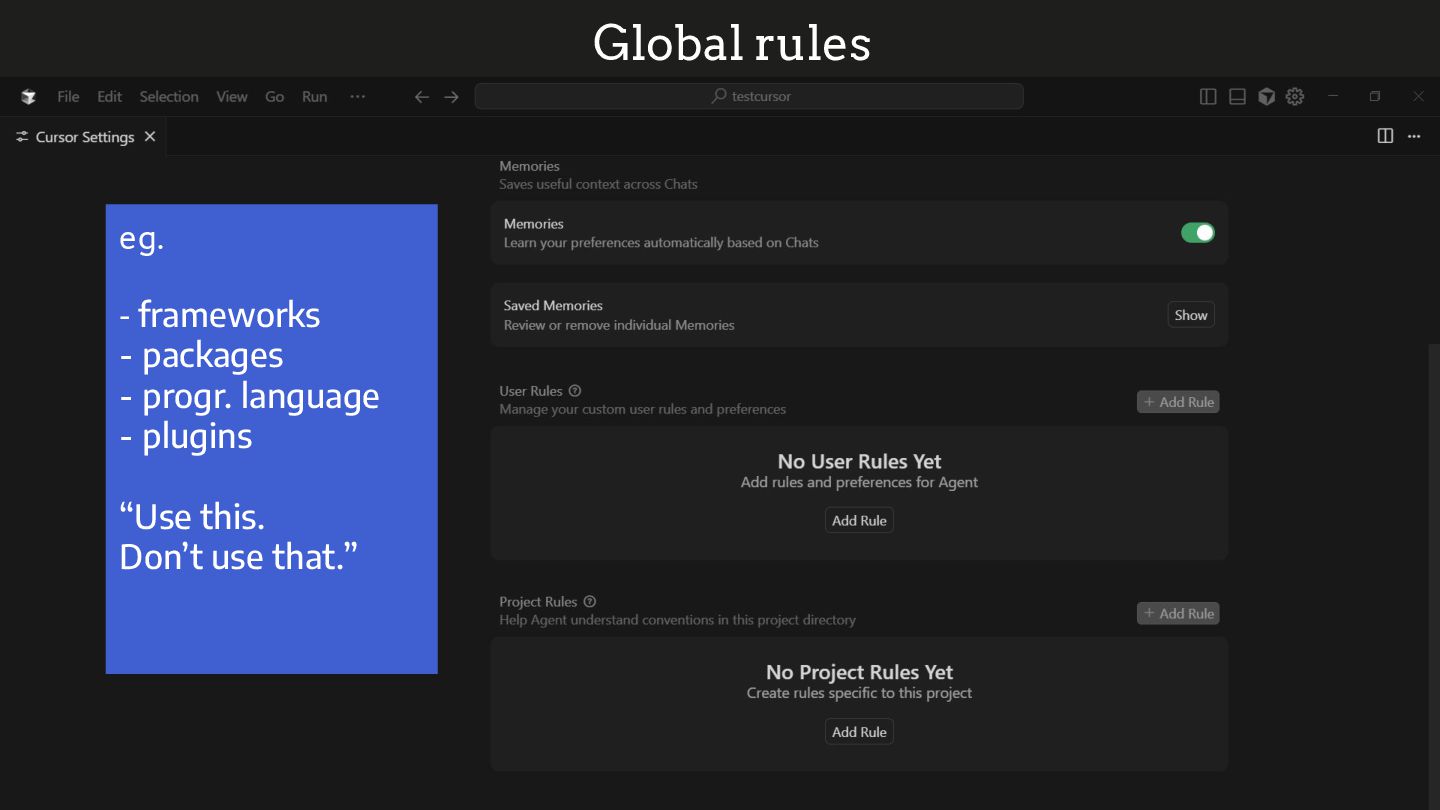This screenshot has height=810, width=1440.
Task: Click help icon next to Project Rules
Action: tap(590, 602)
